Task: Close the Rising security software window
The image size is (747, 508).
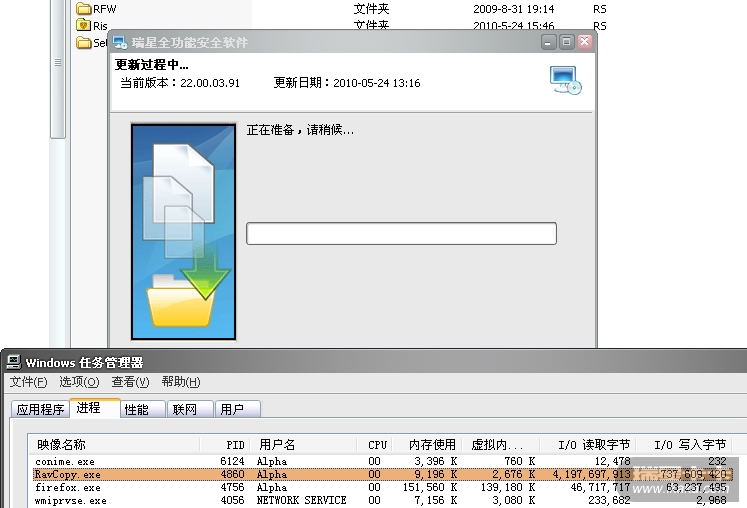Action: click(x=585, y=42)
